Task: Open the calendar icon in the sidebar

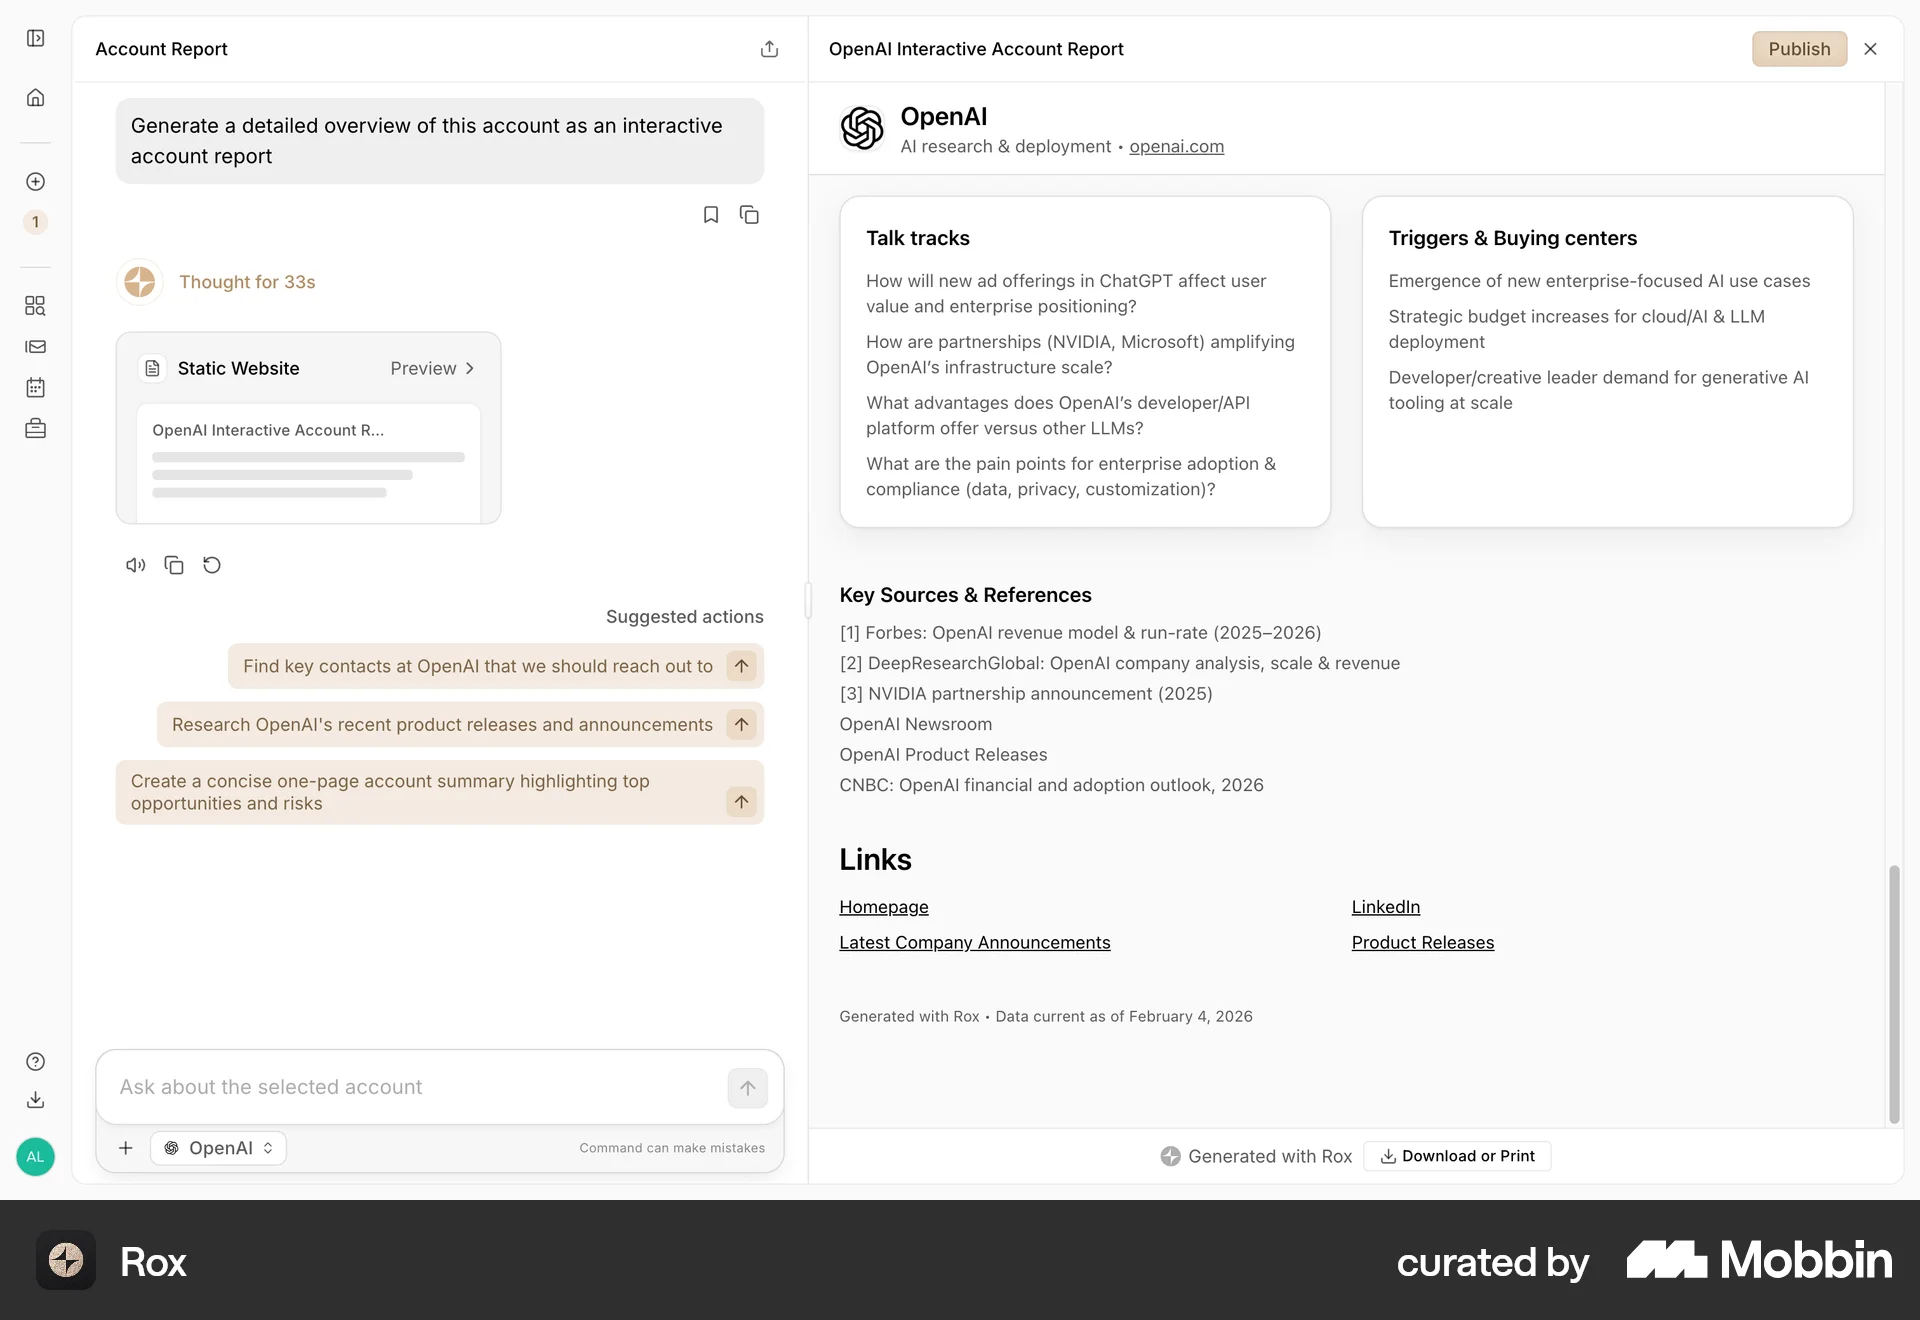Action: click(x=36, y=388)
